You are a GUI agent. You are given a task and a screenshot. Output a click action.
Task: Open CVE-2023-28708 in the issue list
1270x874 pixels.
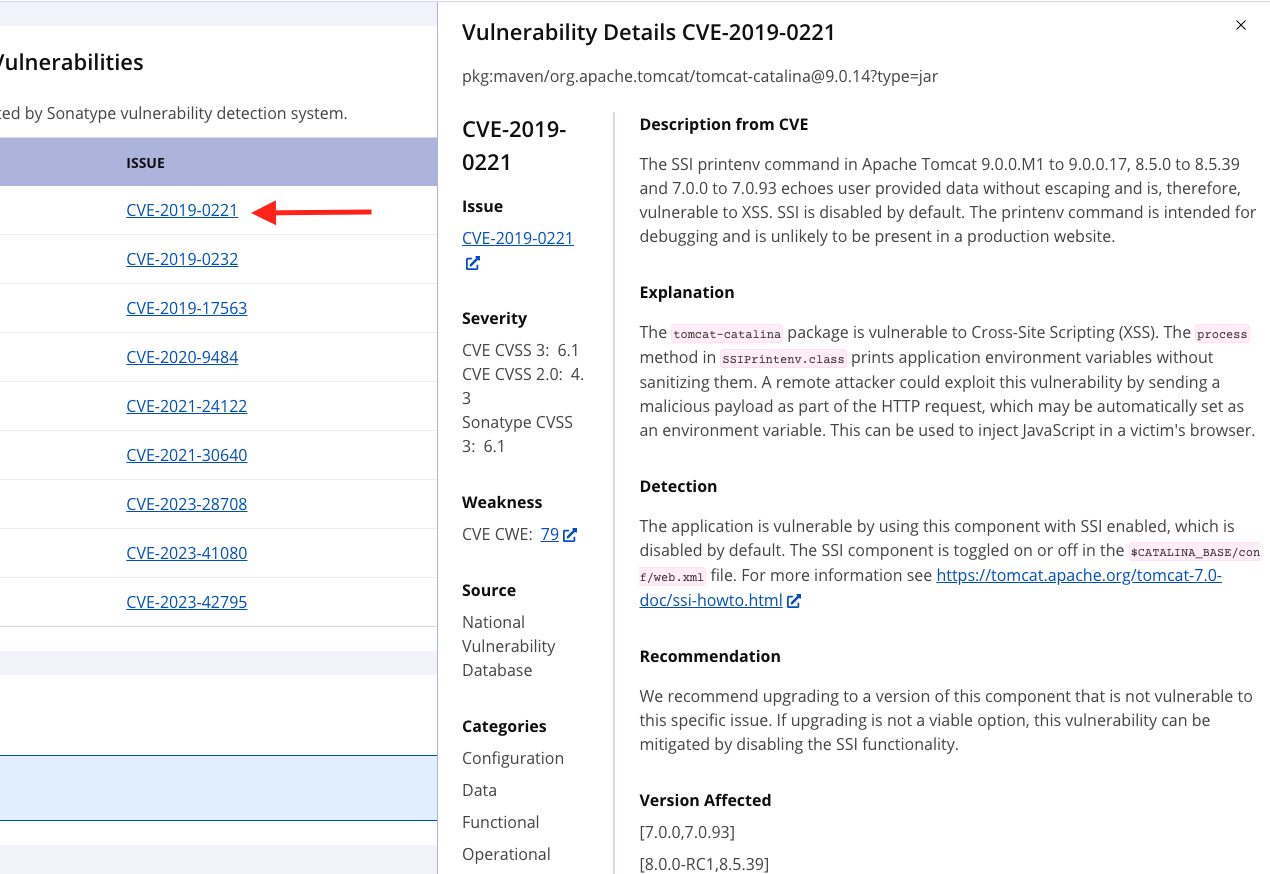pos(187,504)
